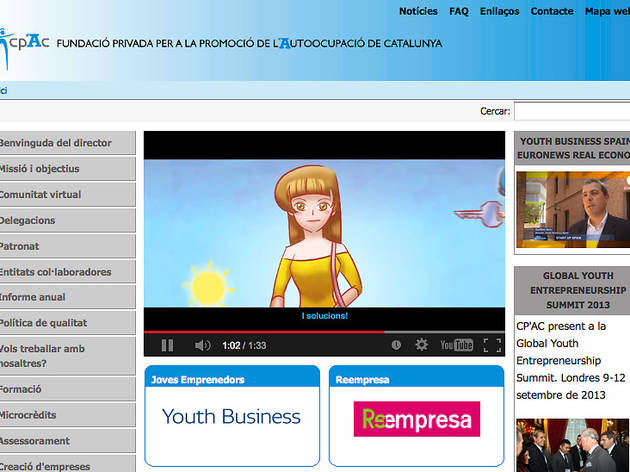Open the Joves Emprenedors card header
Image resolution: width=630 pixels, height=472 pixels.
232,377
